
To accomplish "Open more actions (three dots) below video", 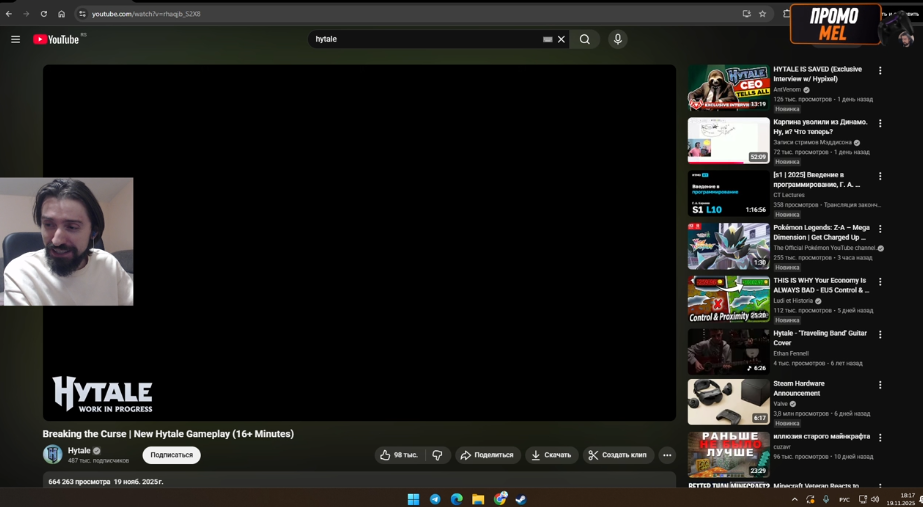I will 667,455.
